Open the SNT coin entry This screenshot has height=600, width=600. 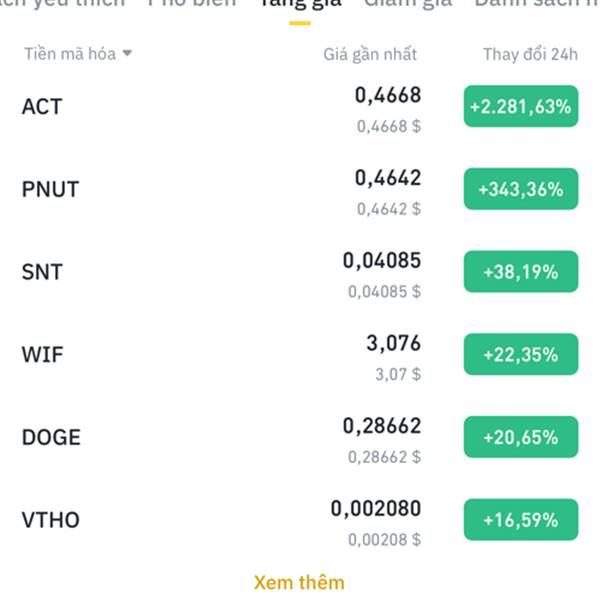41,272
